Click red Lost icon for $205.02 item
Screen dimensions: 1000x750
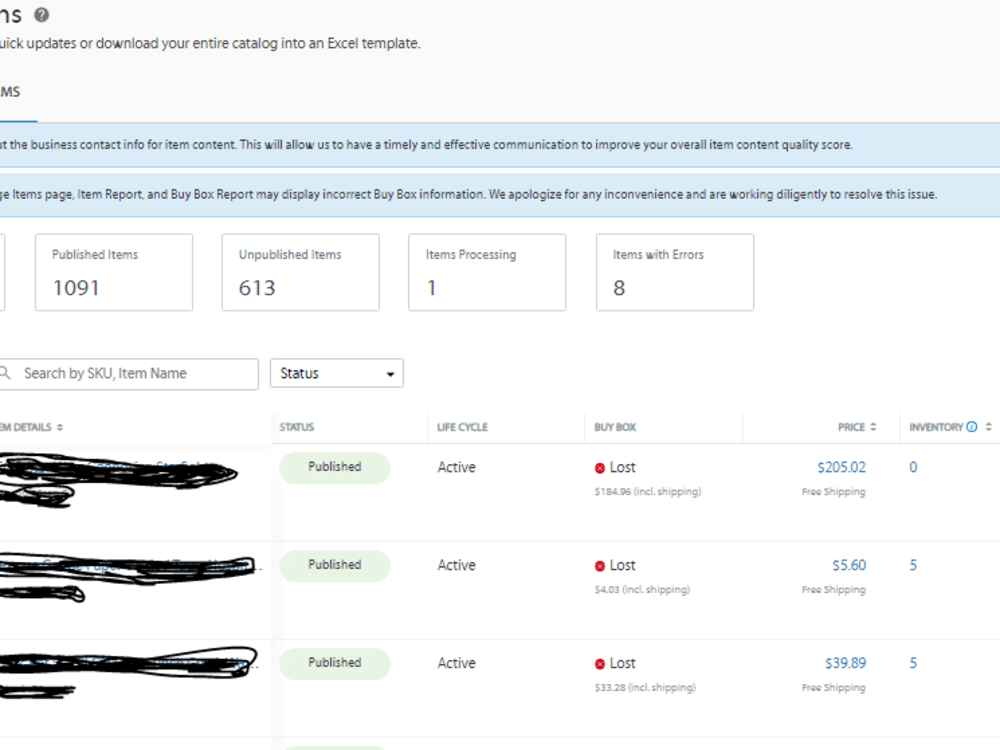pyautogui.click(x=599, y=468)
